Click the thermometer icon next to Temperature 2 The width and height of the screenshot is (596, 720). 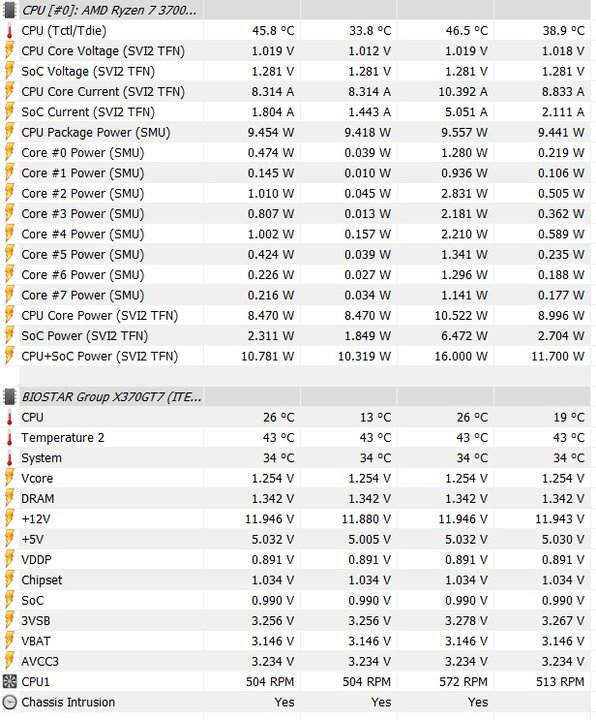click(x=9, y=438)
